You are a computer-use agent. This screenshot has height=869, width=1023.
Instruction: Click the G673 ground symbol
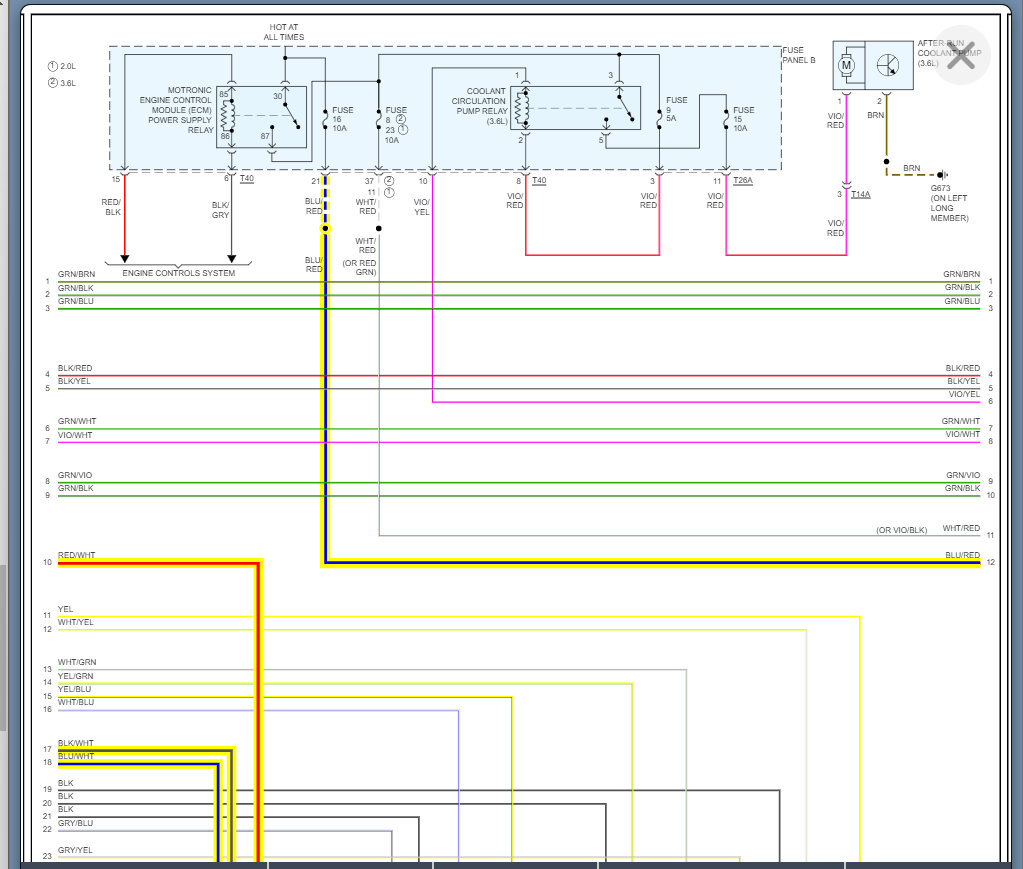coord(942,175)
